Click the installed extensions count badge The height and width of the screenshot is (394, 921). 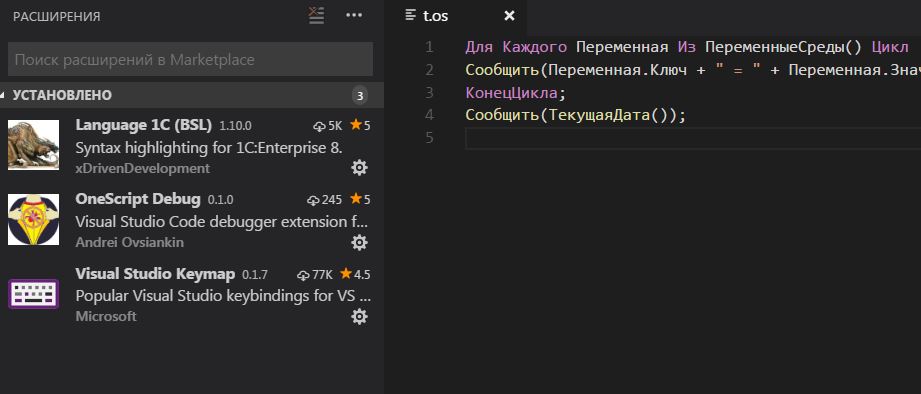click(360, 95)
